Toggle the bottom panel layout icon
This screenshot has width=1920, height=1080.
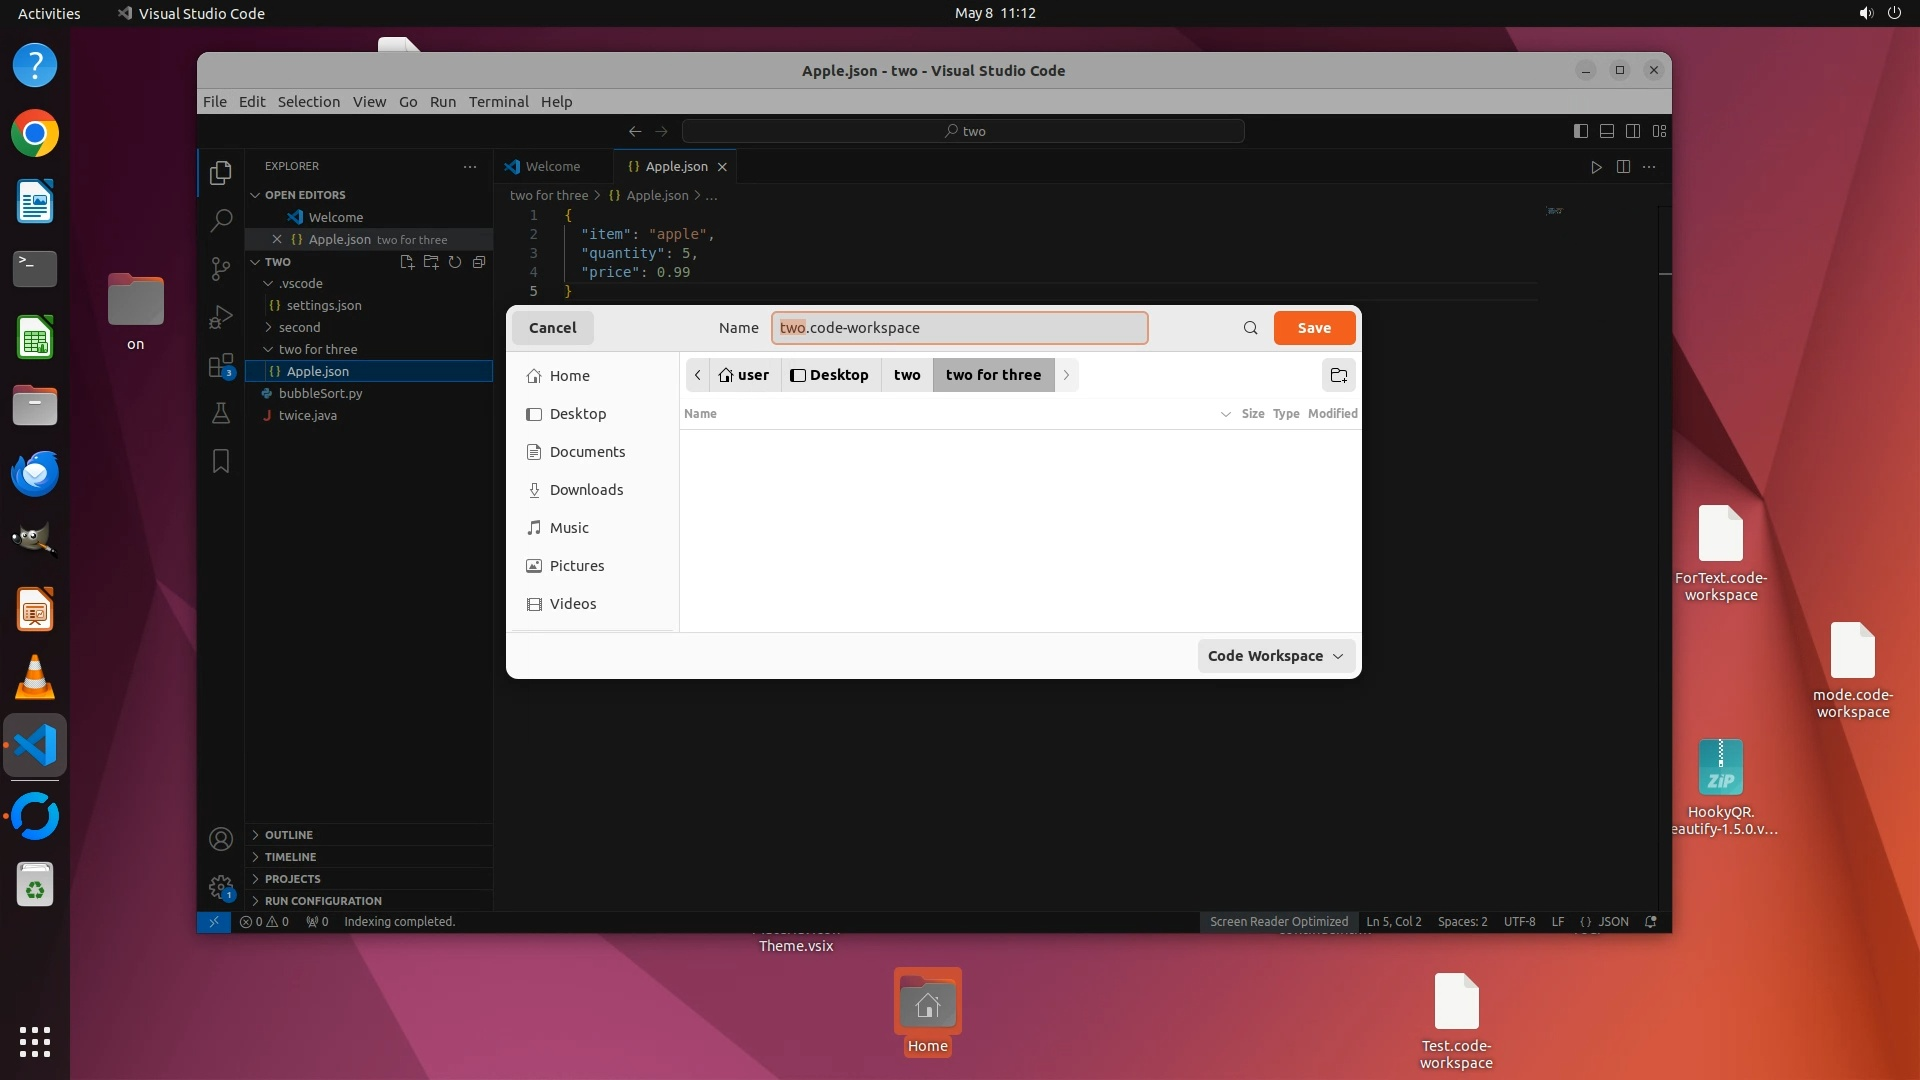tap(1607, 131)
